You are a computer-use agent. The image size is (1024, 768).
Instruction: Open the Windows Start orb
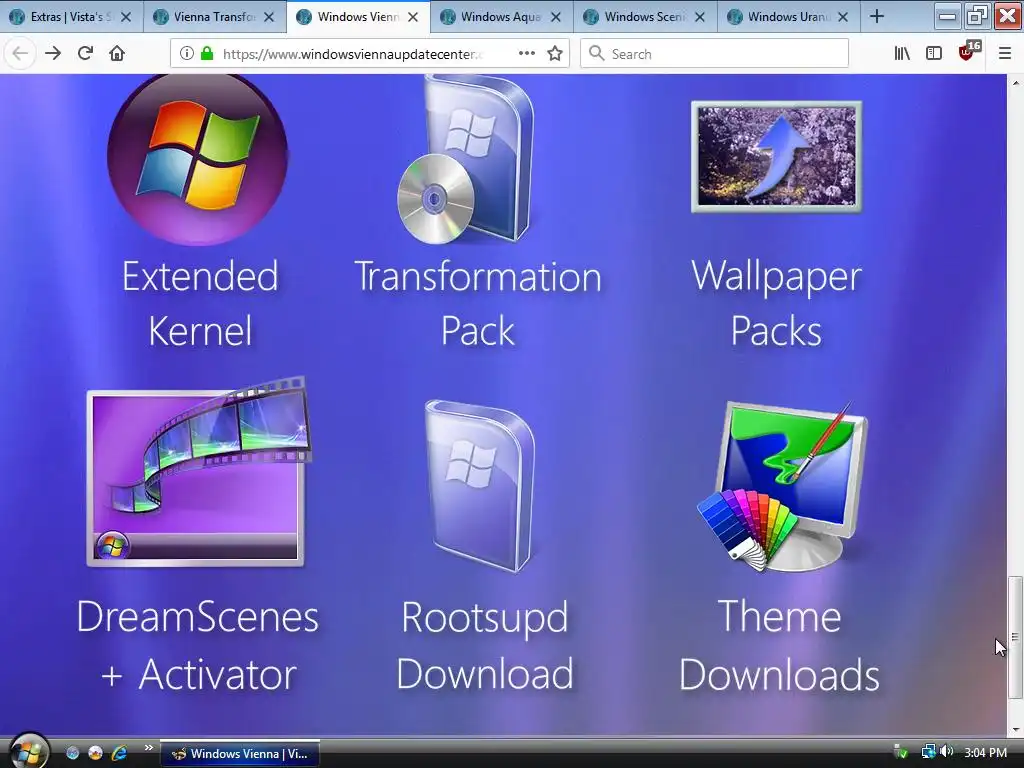pyautogui.click(x=27, y=751)
